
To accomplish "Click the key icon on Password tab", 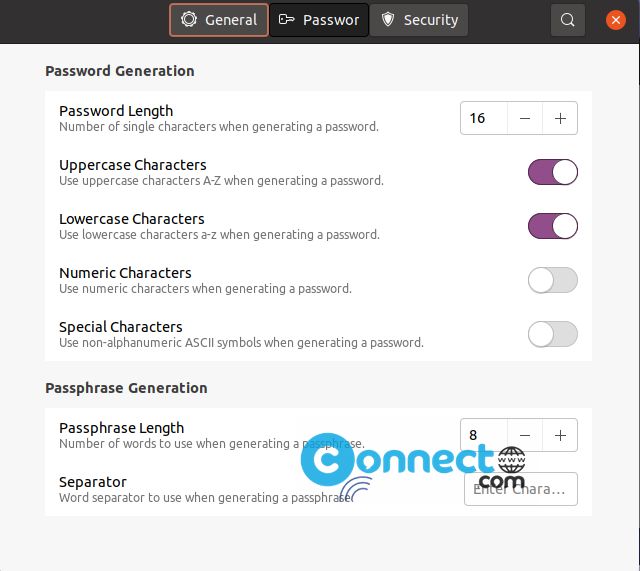I will point(286,19).
